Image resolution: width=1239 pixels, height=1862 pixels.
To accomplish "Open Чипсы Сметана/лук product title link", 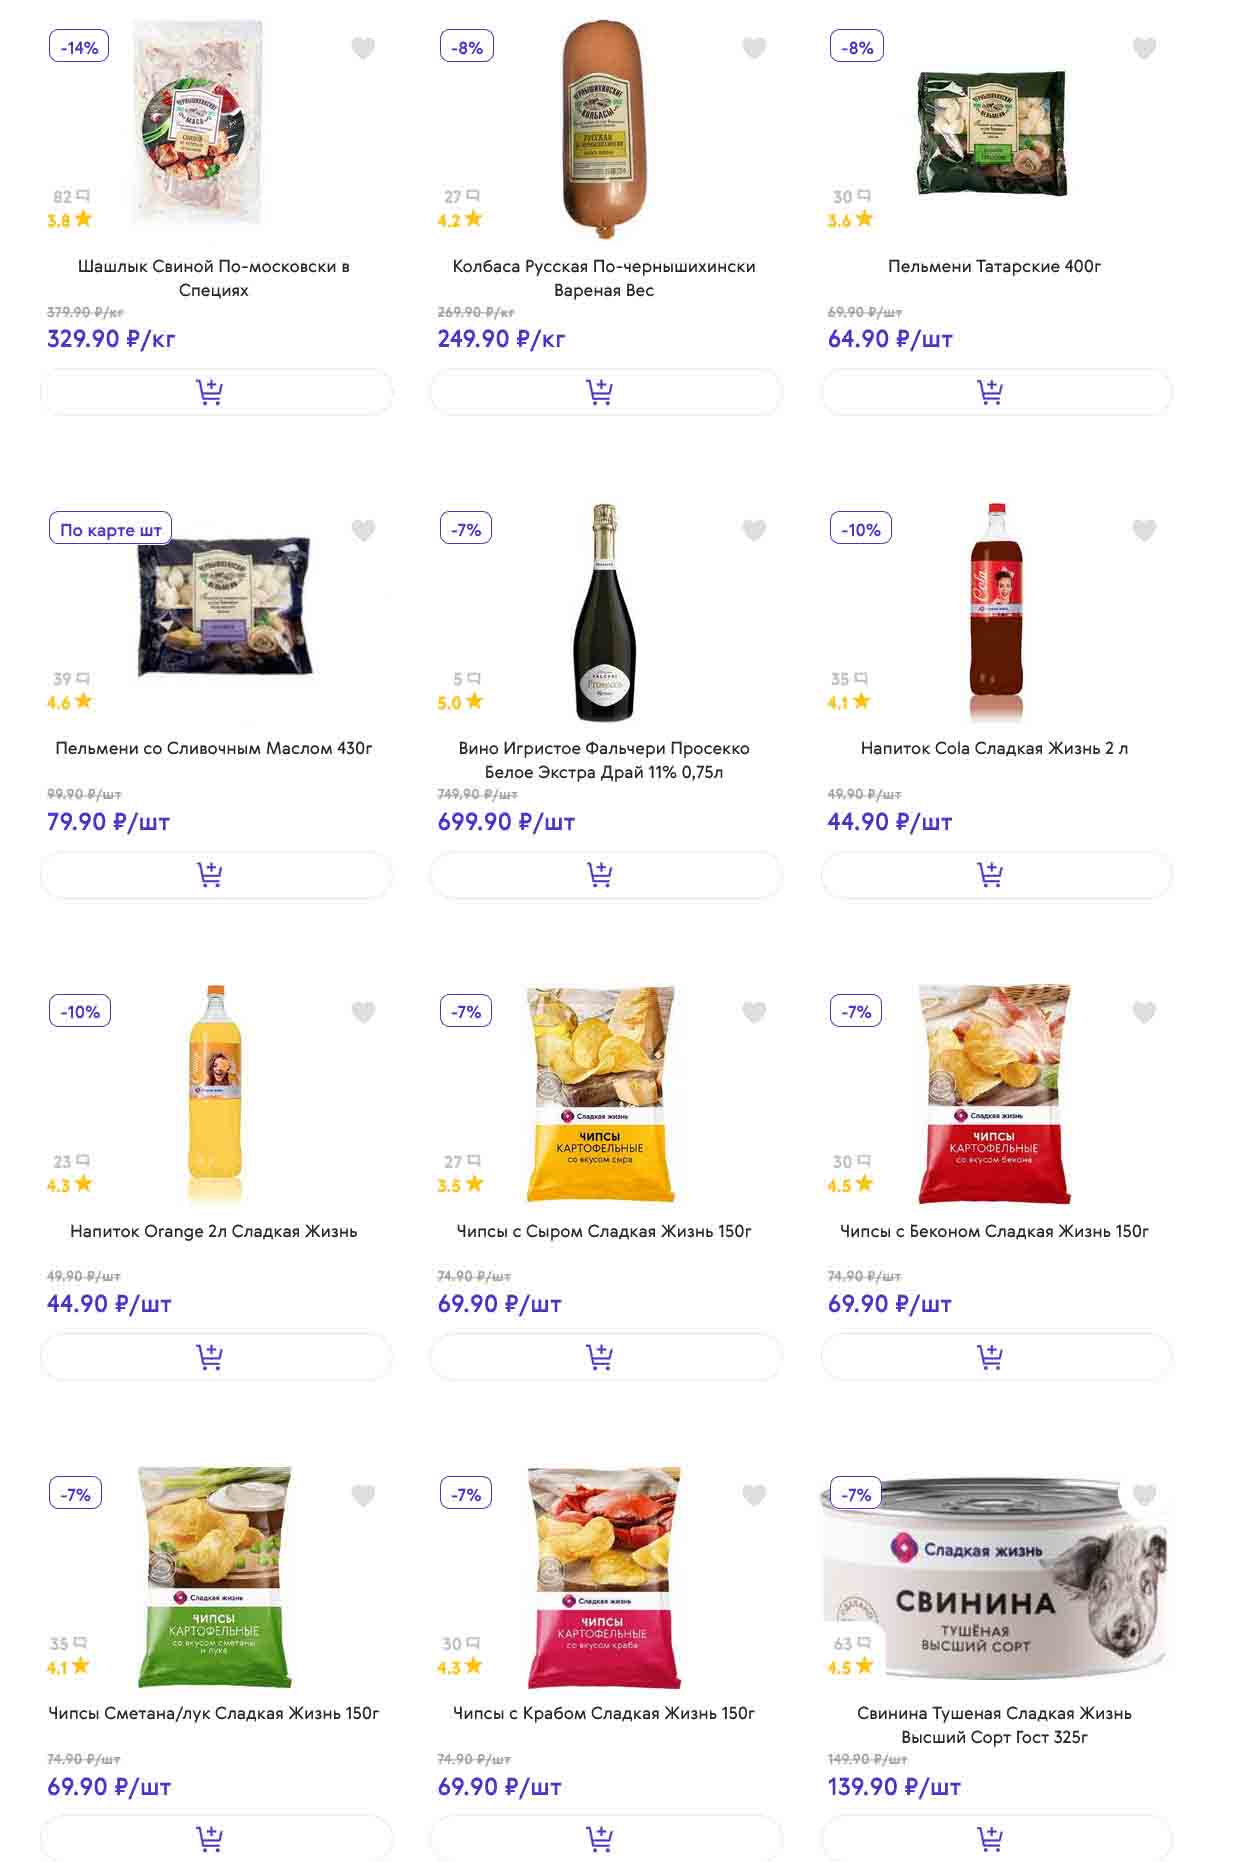I will coord(214,1713).
